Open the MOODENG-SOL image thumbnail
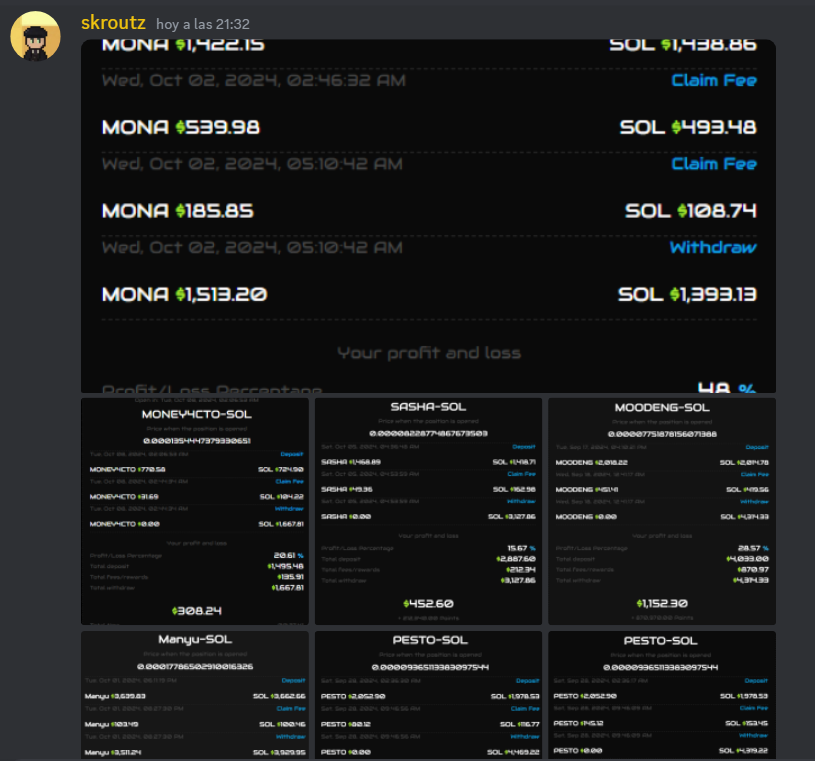 (x=662, y=511)
